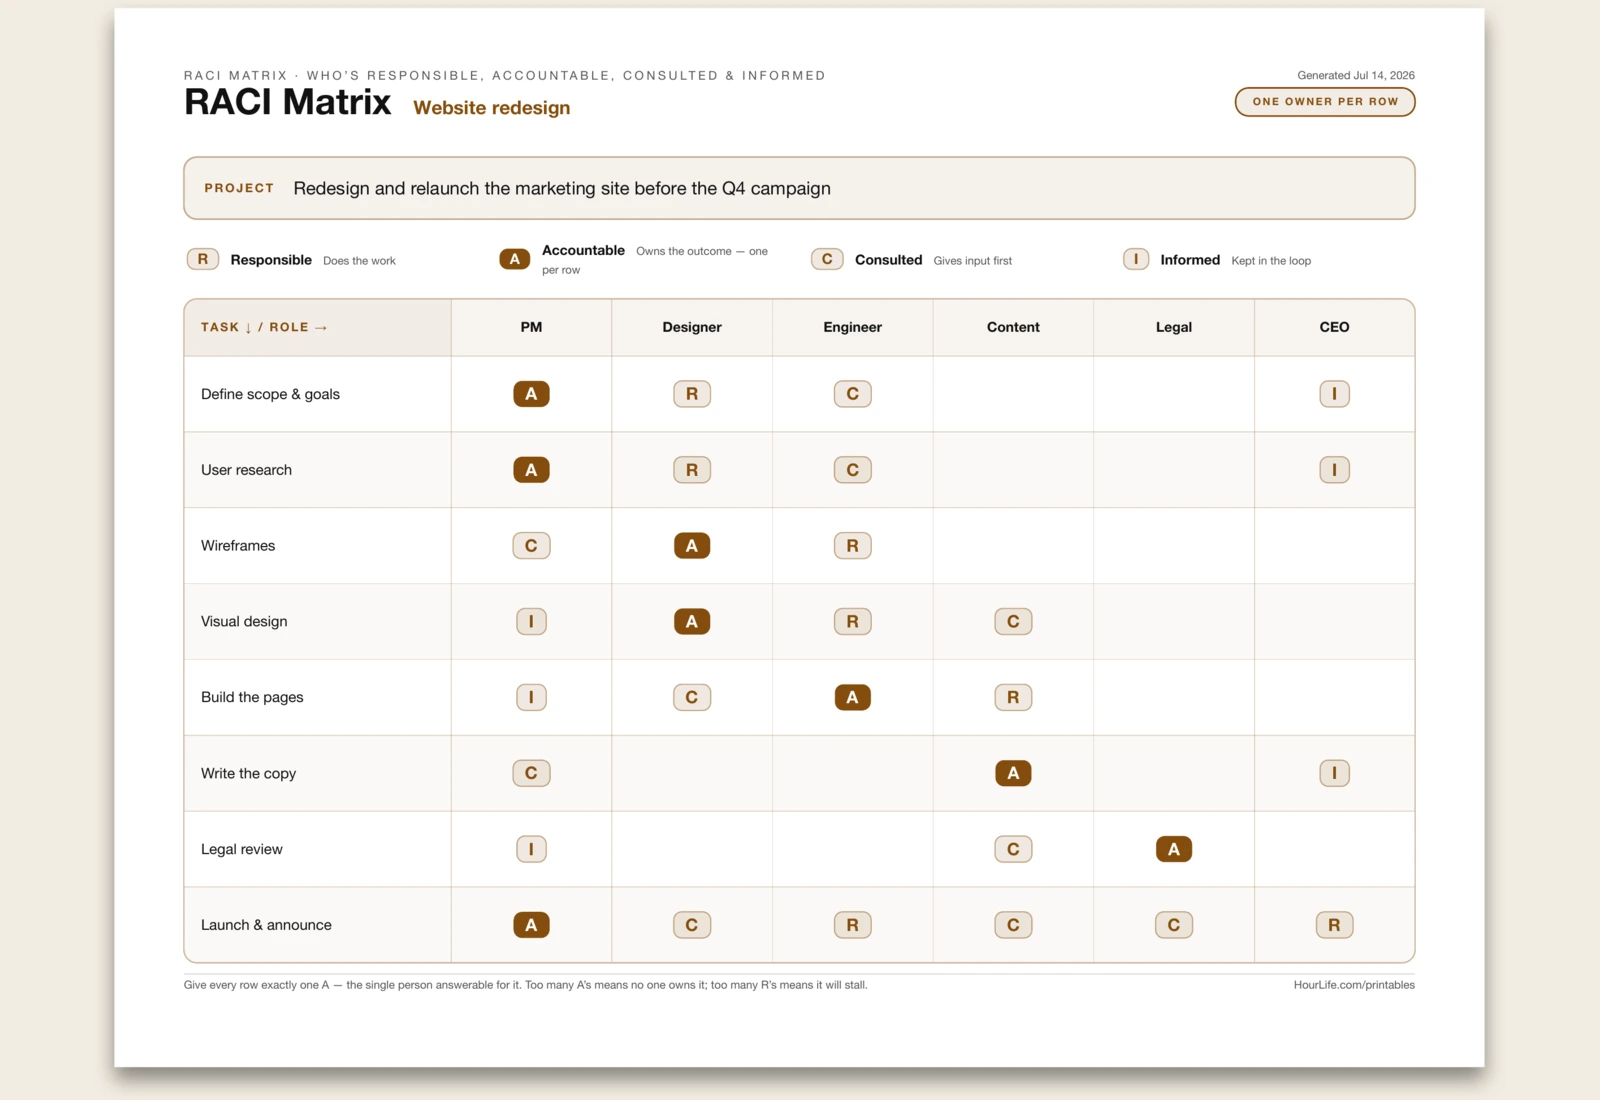The width and height of the screenshot is (1600, 1100).
Task: Select the Accountable A legend badge
Action: point(515,260)
